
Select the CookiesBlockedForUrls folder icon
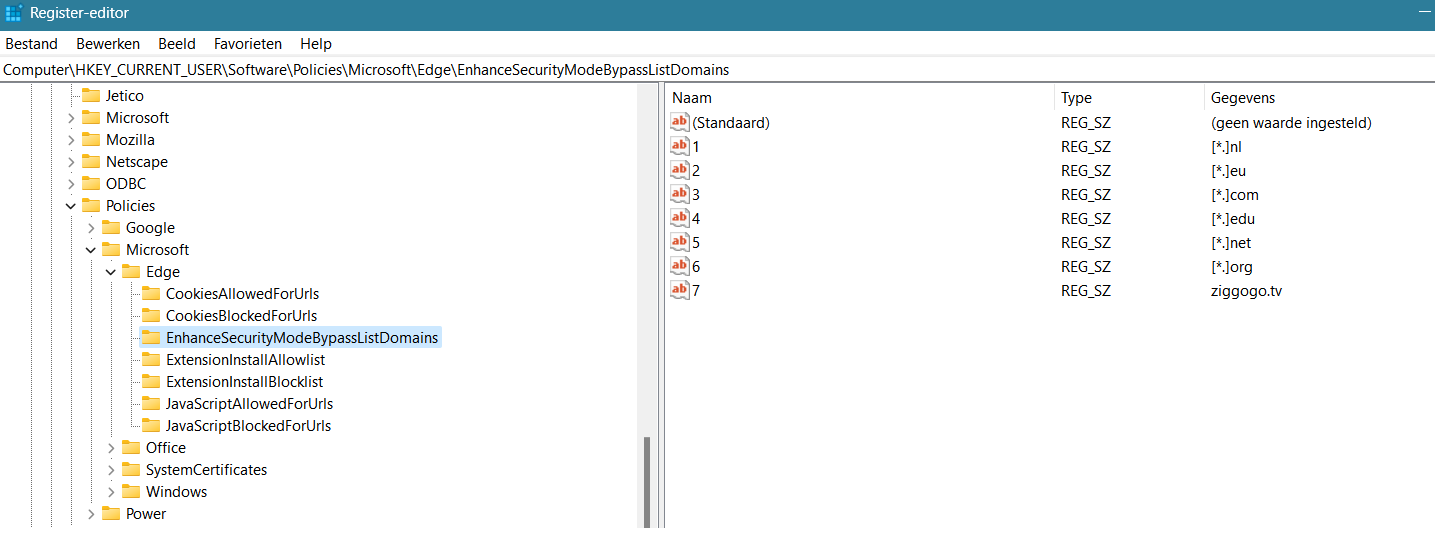coord(151,316)
